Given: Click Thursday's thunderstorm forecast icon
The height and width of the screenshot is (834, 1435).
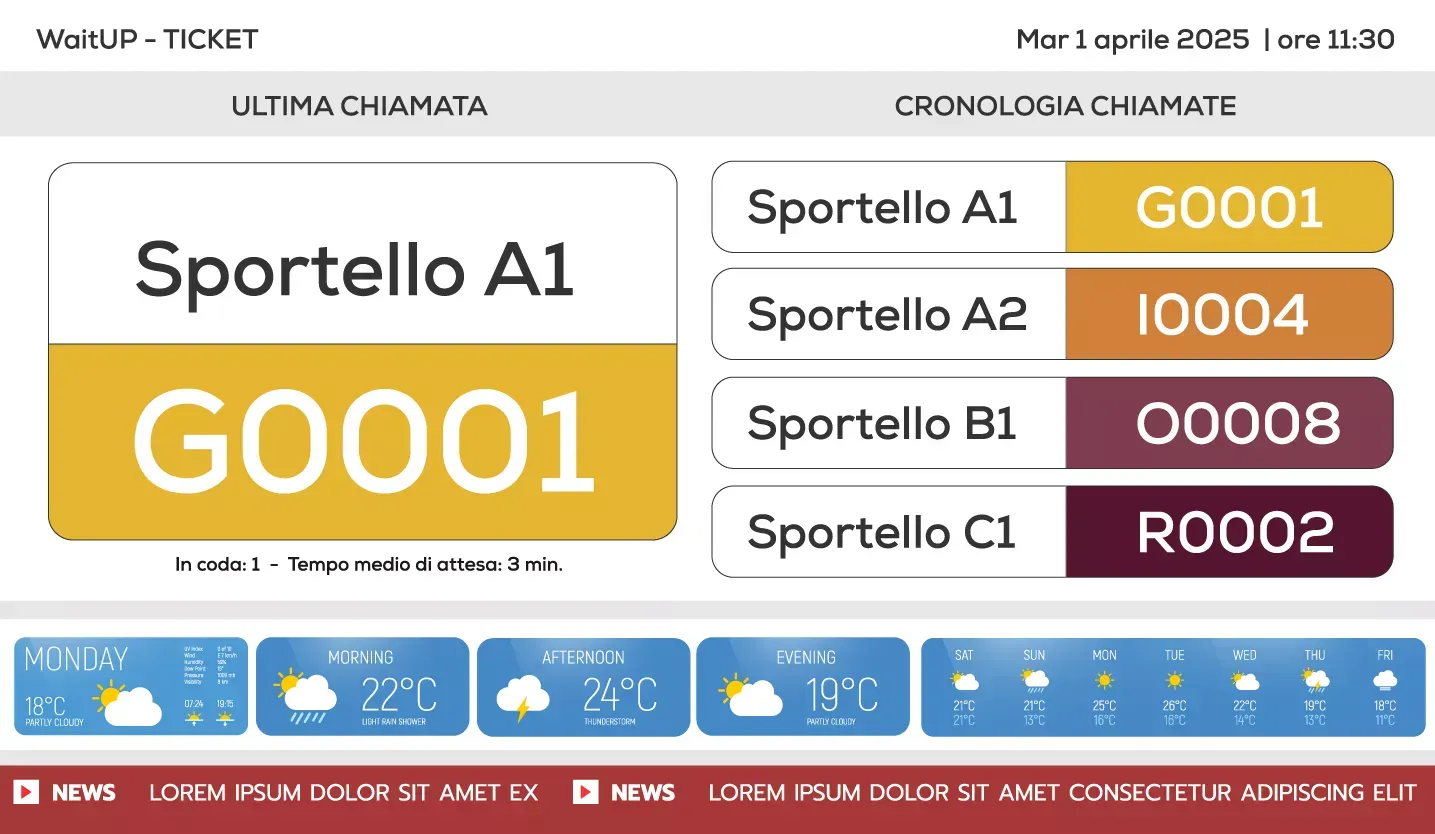Looking at the screenshot, I should click(1314, 681).
